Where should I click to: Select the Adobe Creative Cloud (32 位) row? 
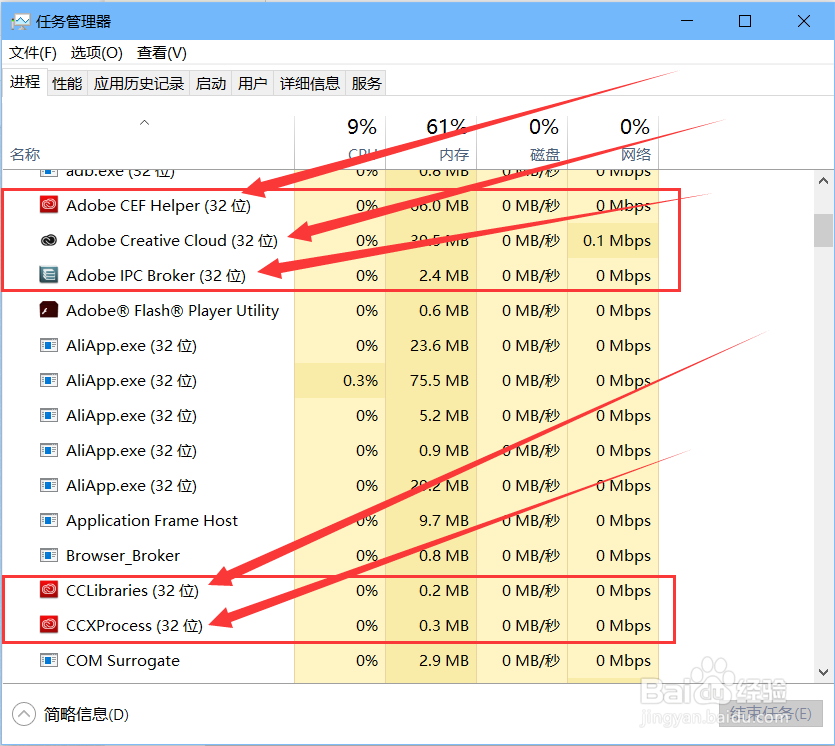331,240
